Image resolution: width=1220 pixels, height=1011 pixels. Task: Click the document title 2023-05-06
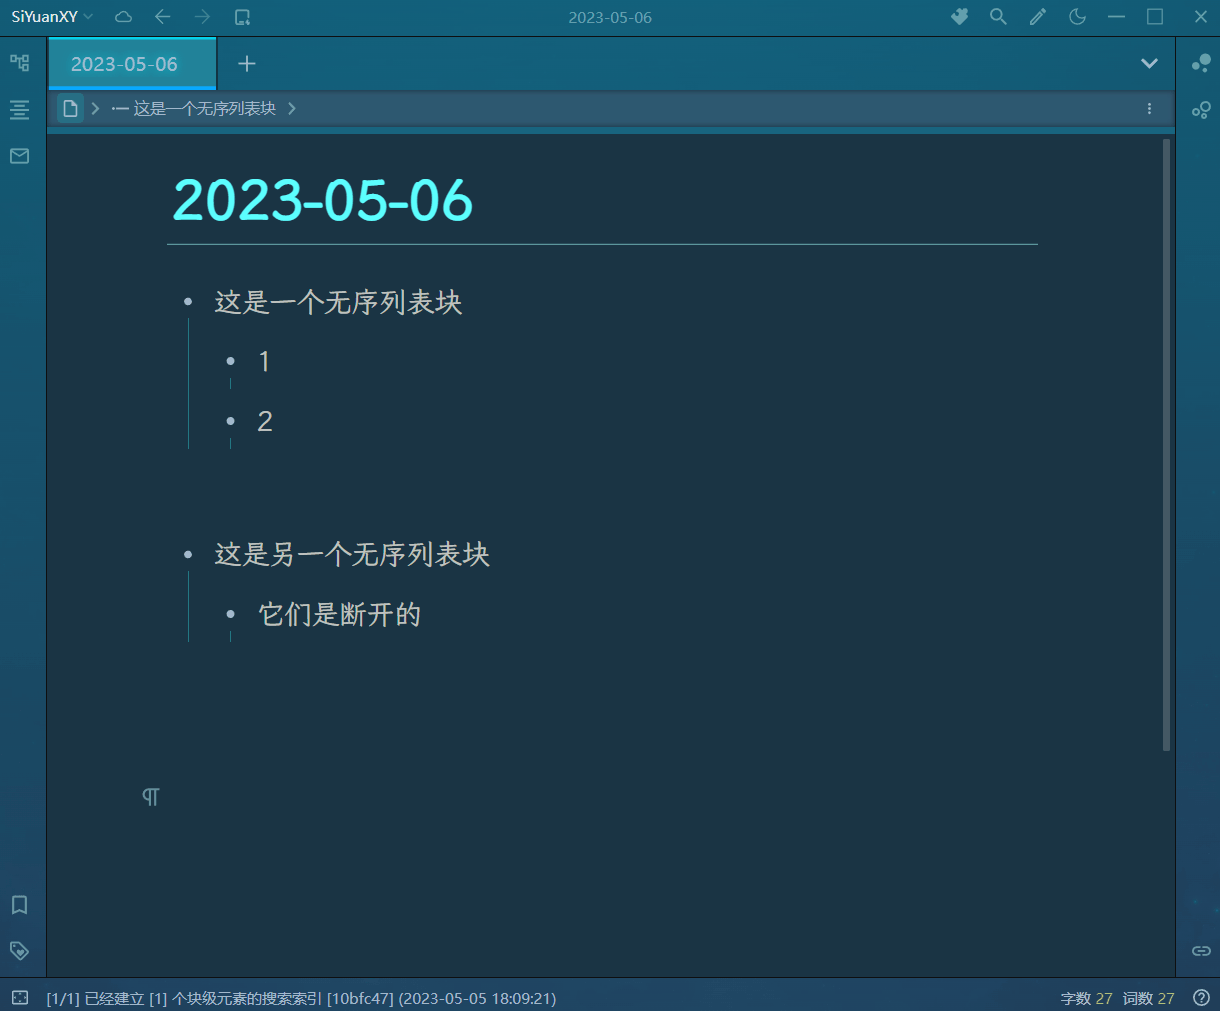(x=323, y=200)
